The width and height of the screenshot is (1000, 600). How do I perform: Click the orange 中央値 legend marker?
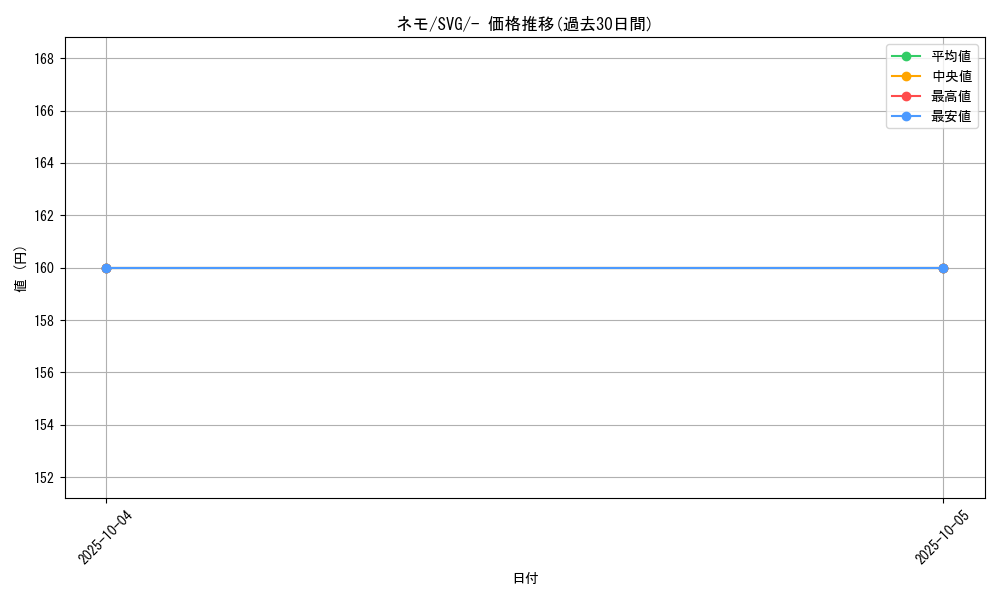coord(906,75)
